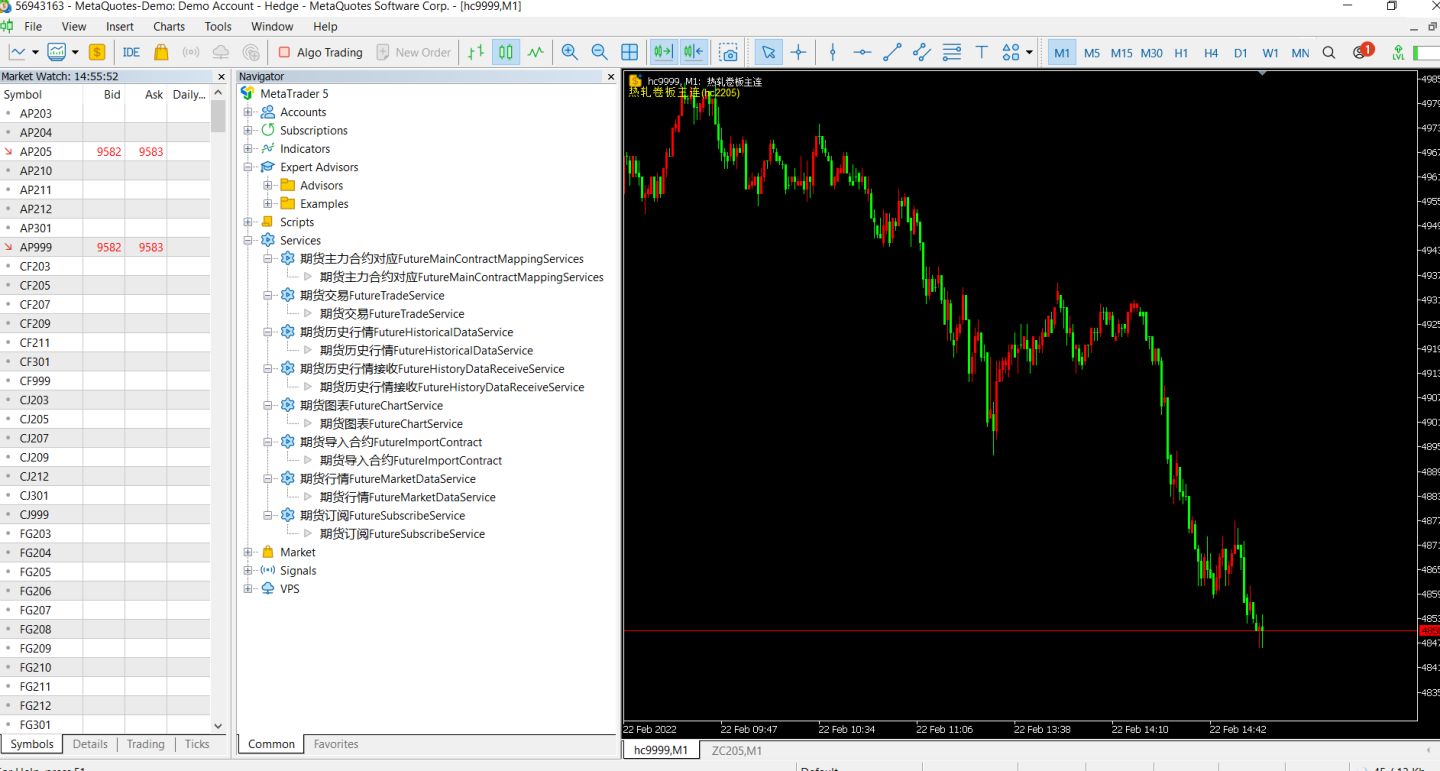This screenshot has height=771, width=1440.
Task: Toggle chart auto scroll
Action: (663, 52)
